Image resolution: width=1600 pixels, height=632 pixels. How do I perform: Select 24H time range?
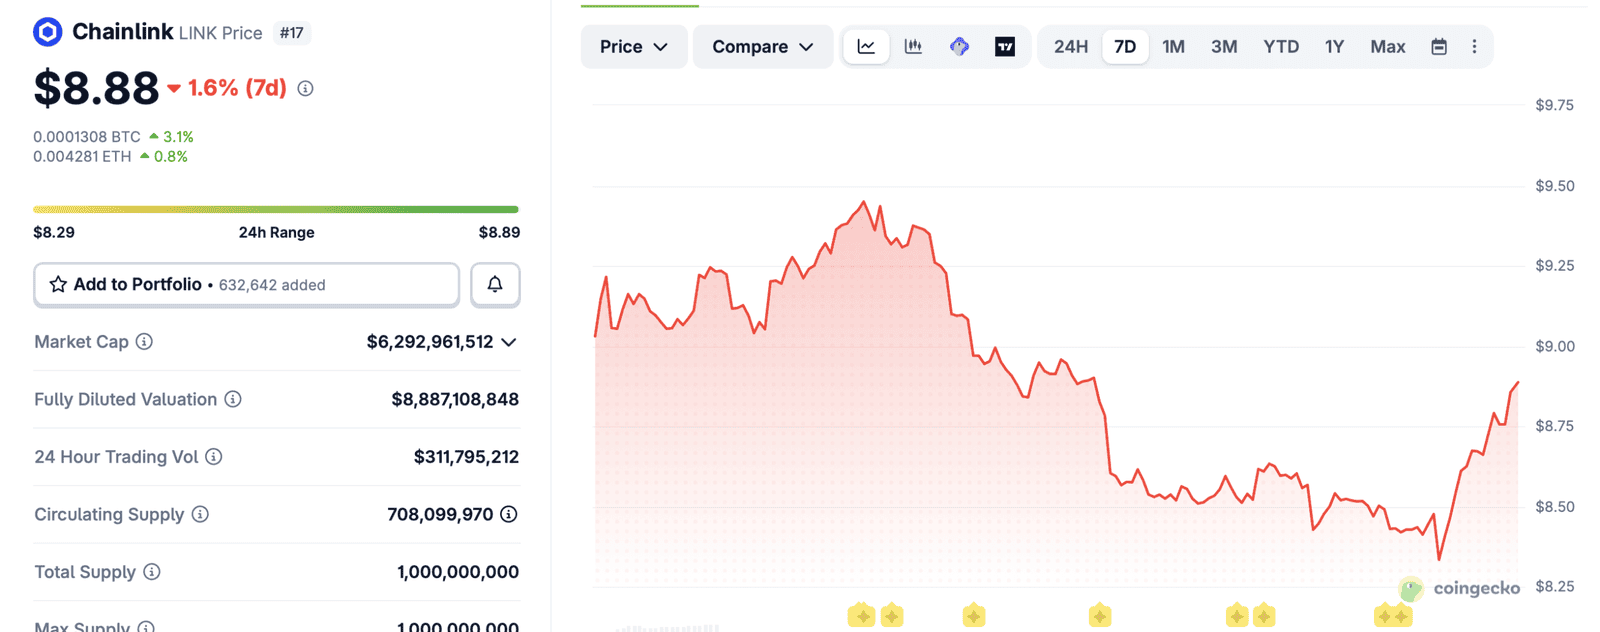1071,47
